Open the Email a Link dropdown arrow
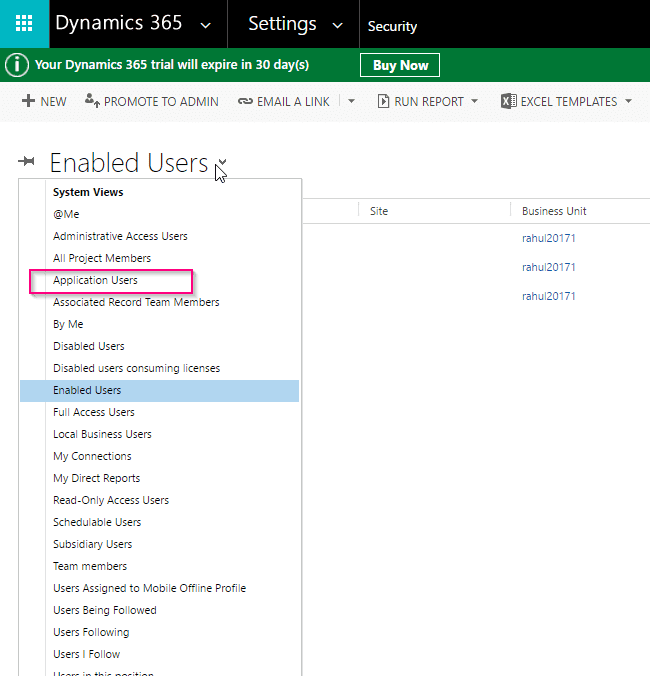This screenshot has width=650, height=676. pos(351,101)
